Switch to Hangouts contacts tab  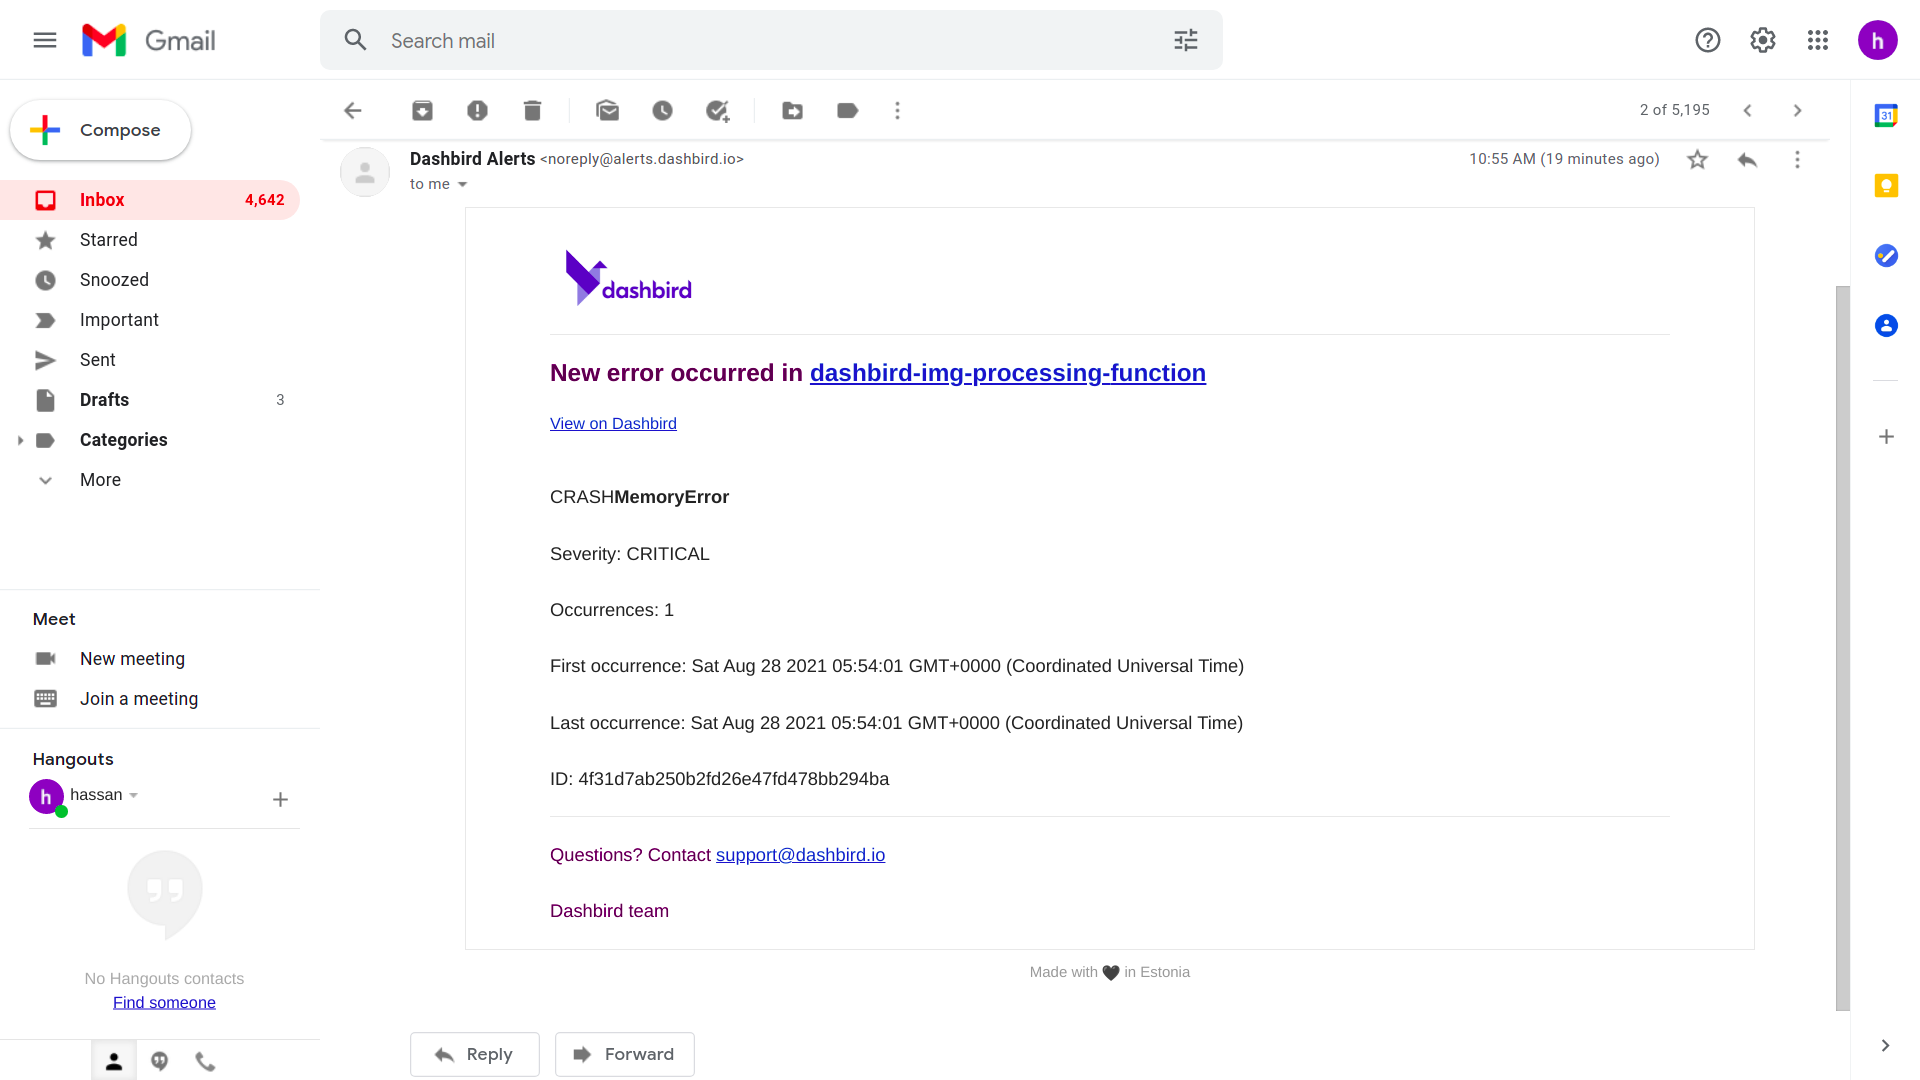click(114, 1061)
